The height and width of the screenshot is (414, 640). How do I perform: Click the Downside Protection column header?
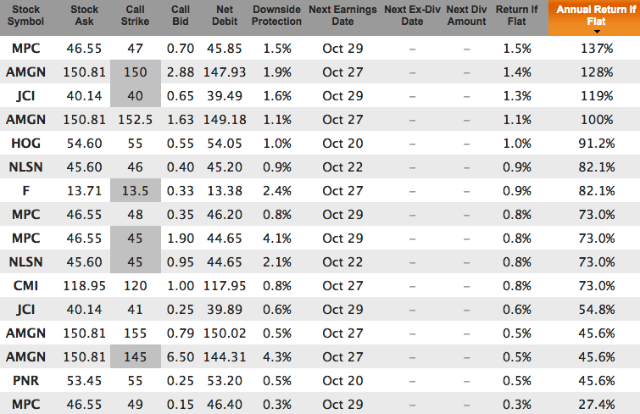click(x=276, y=16)
